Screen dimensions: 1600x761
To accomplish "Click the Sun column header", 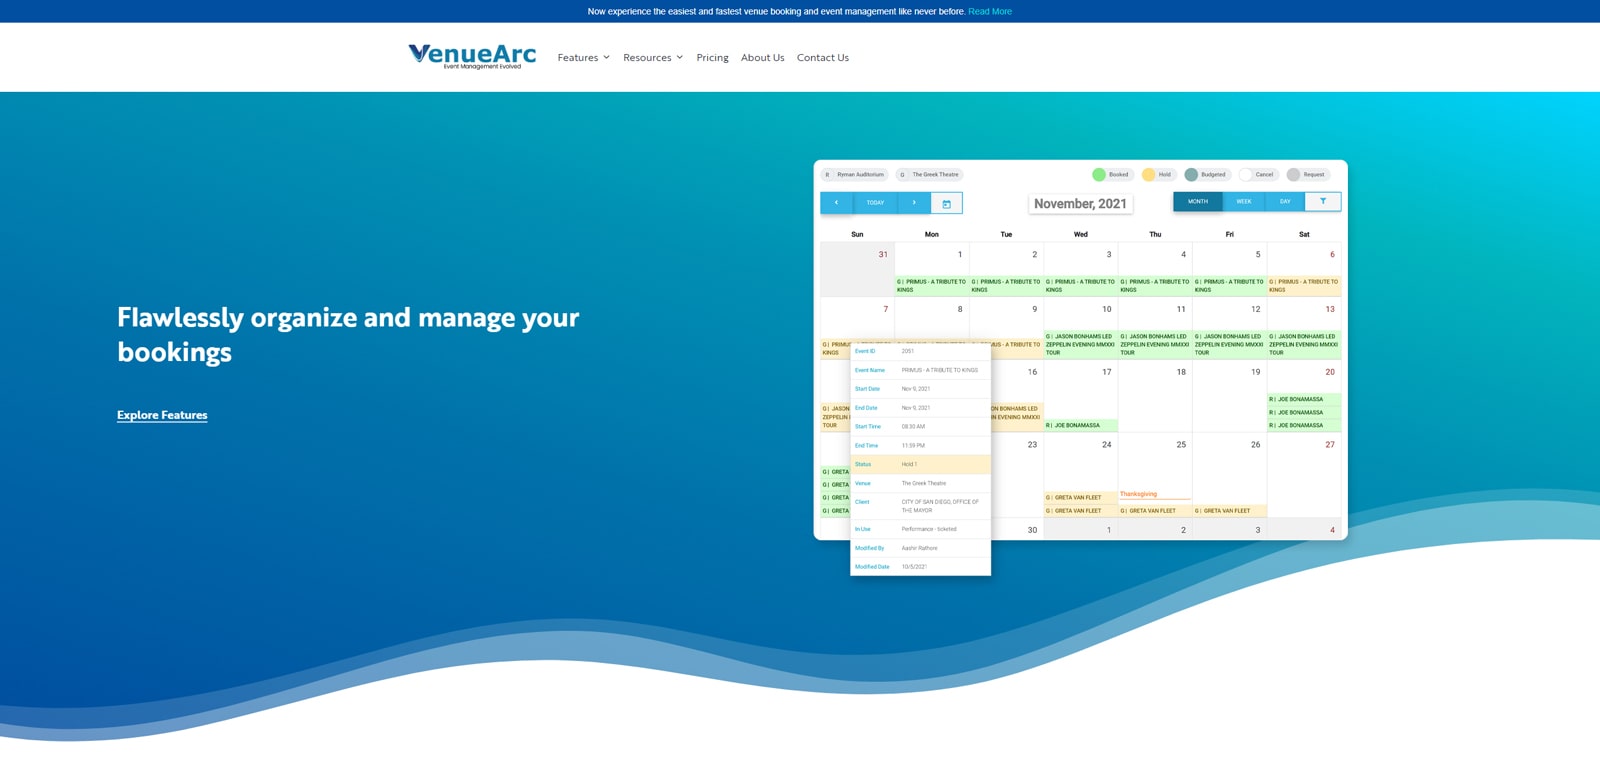I will point(857,234).
